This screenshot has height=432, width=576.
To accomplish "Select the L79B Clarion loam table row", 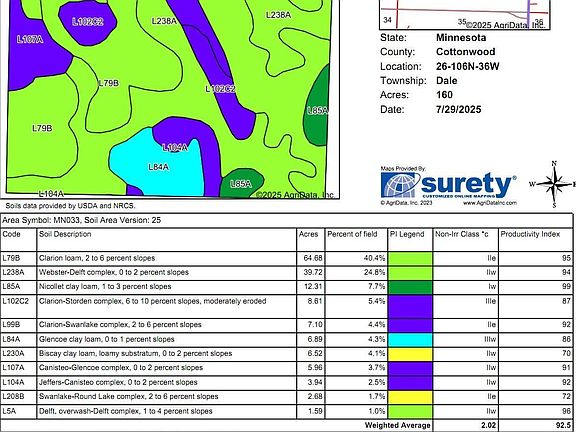I will coord(287,258).
